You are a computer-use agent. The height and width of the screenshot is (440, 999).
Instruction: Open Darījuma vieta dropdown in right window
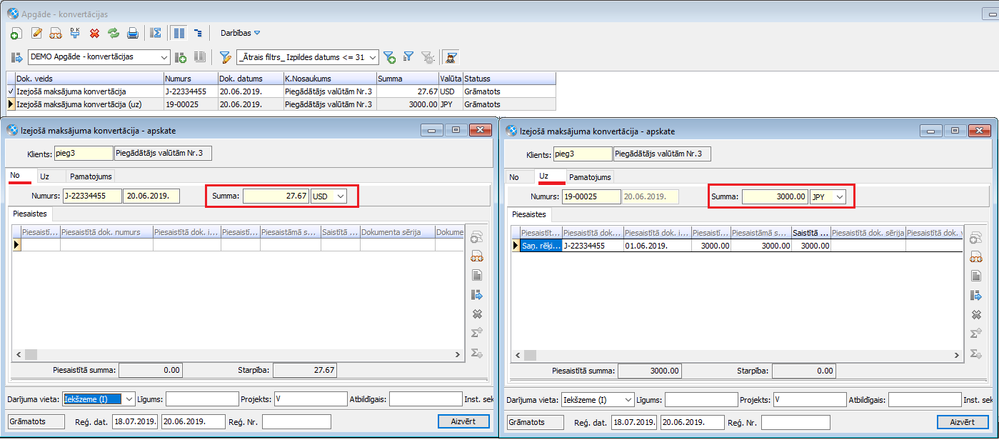coord(628,400)
